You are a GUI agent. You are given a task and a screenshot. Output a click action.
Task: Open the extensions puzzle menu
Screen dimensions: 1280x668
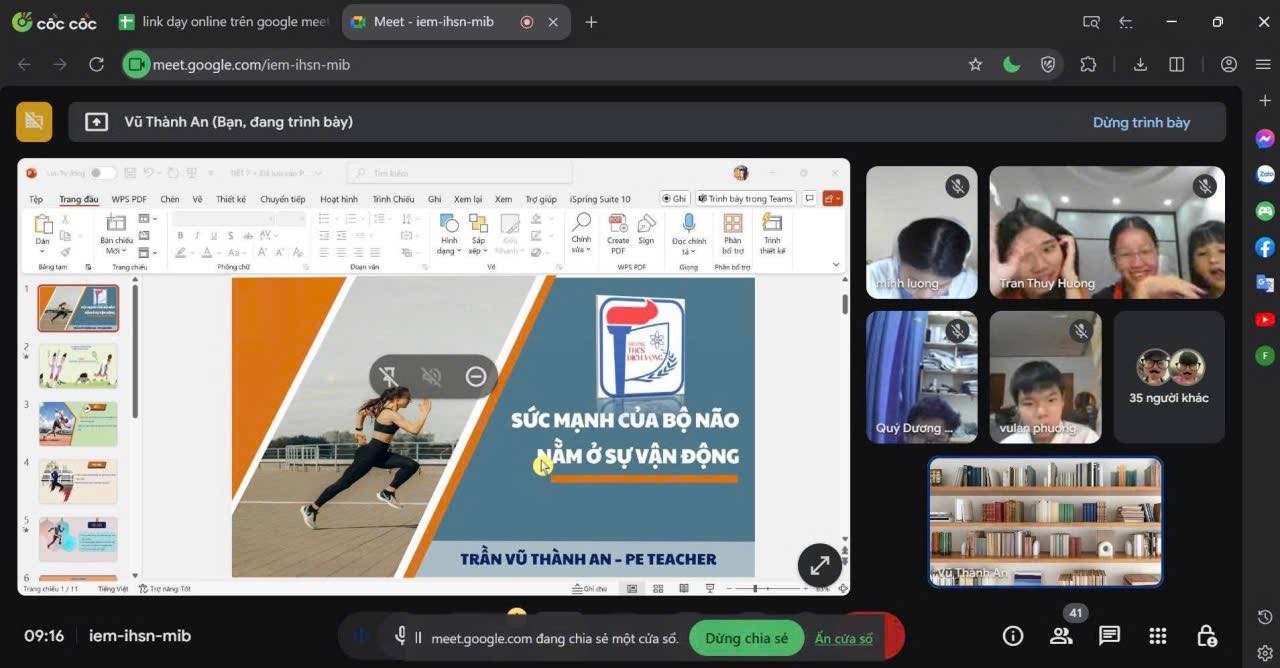click(1088, 65)
